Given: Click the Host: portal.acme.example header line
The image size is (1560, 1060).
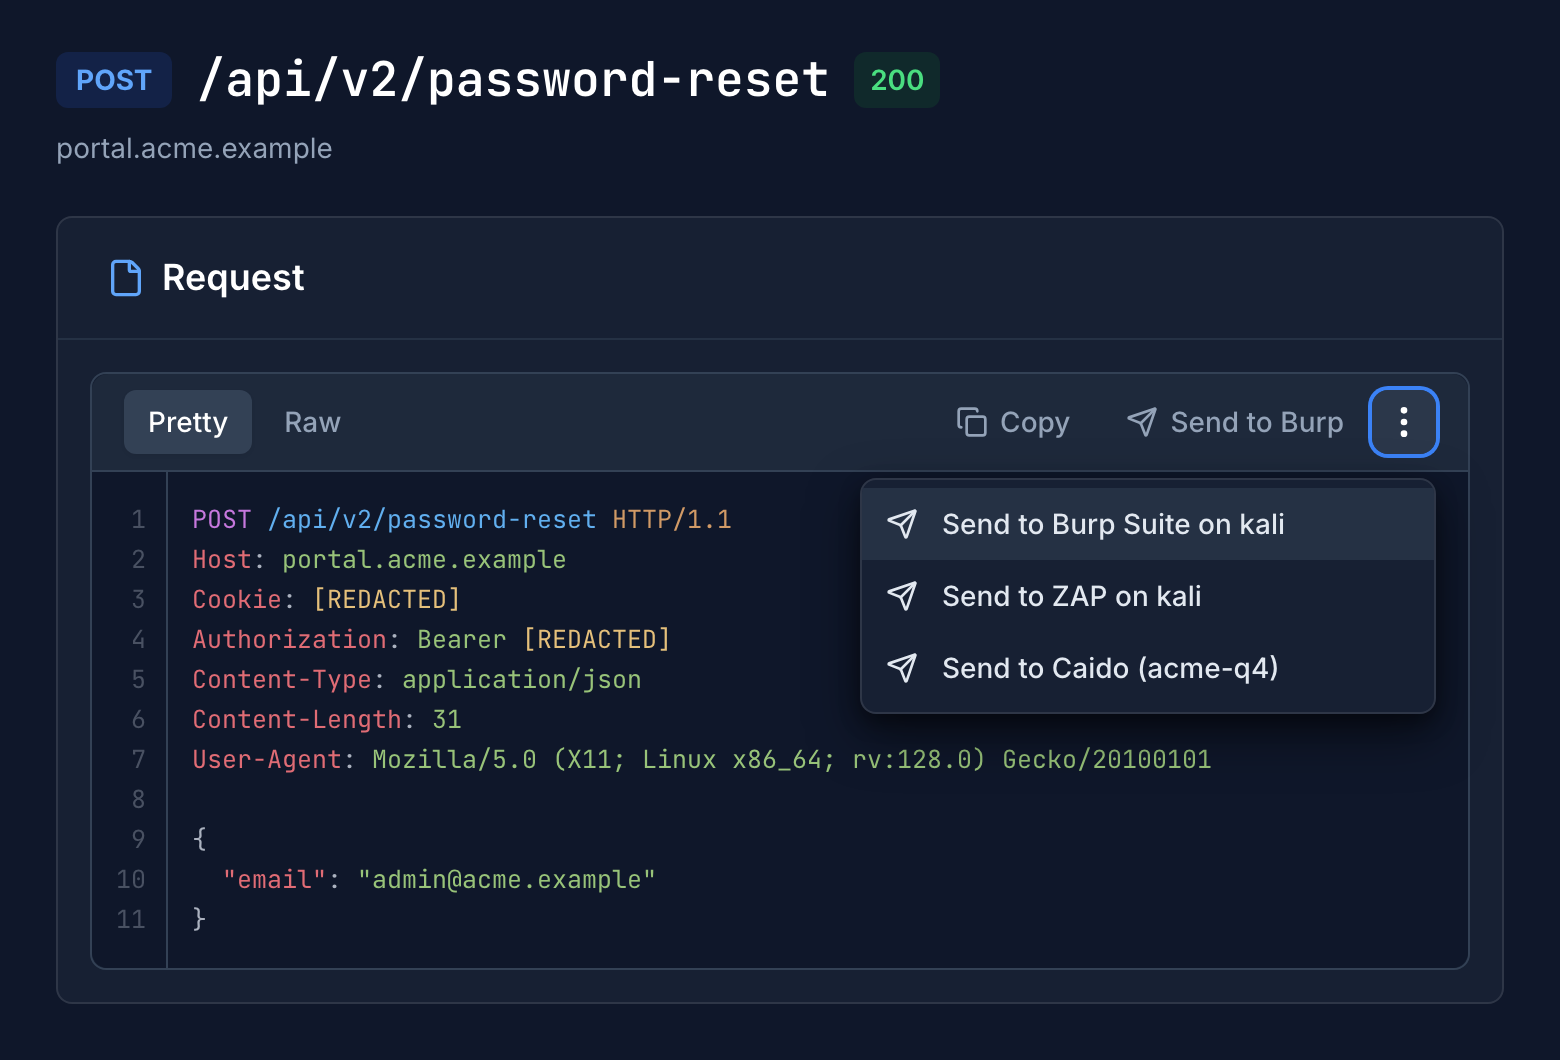Looking at the screenshot, I should (x=379, y=559).
